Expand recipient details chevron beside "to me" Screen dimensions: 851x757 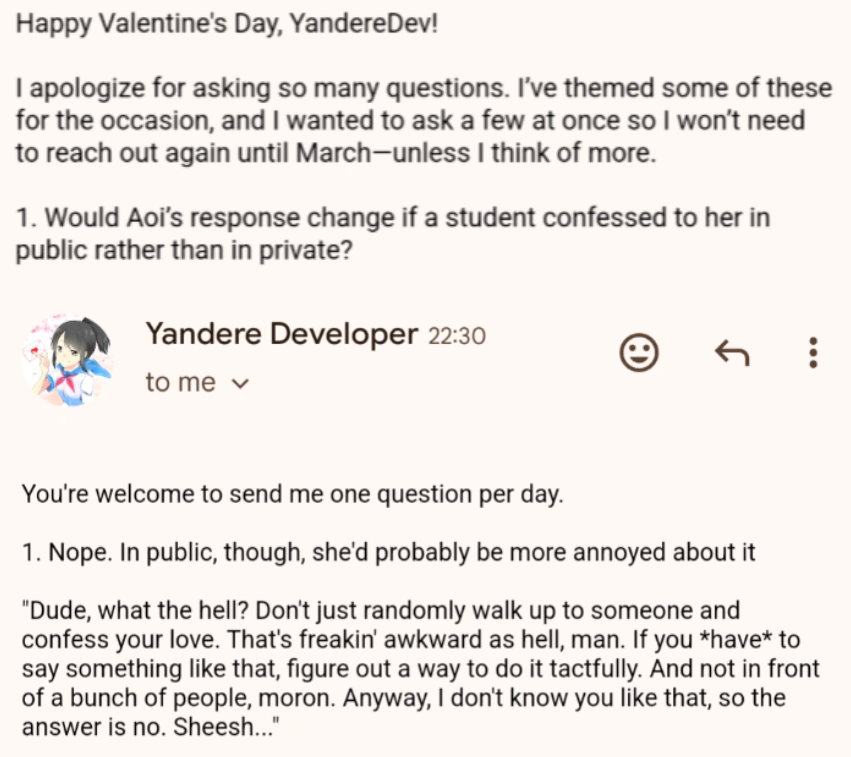[x=239, y=383]
